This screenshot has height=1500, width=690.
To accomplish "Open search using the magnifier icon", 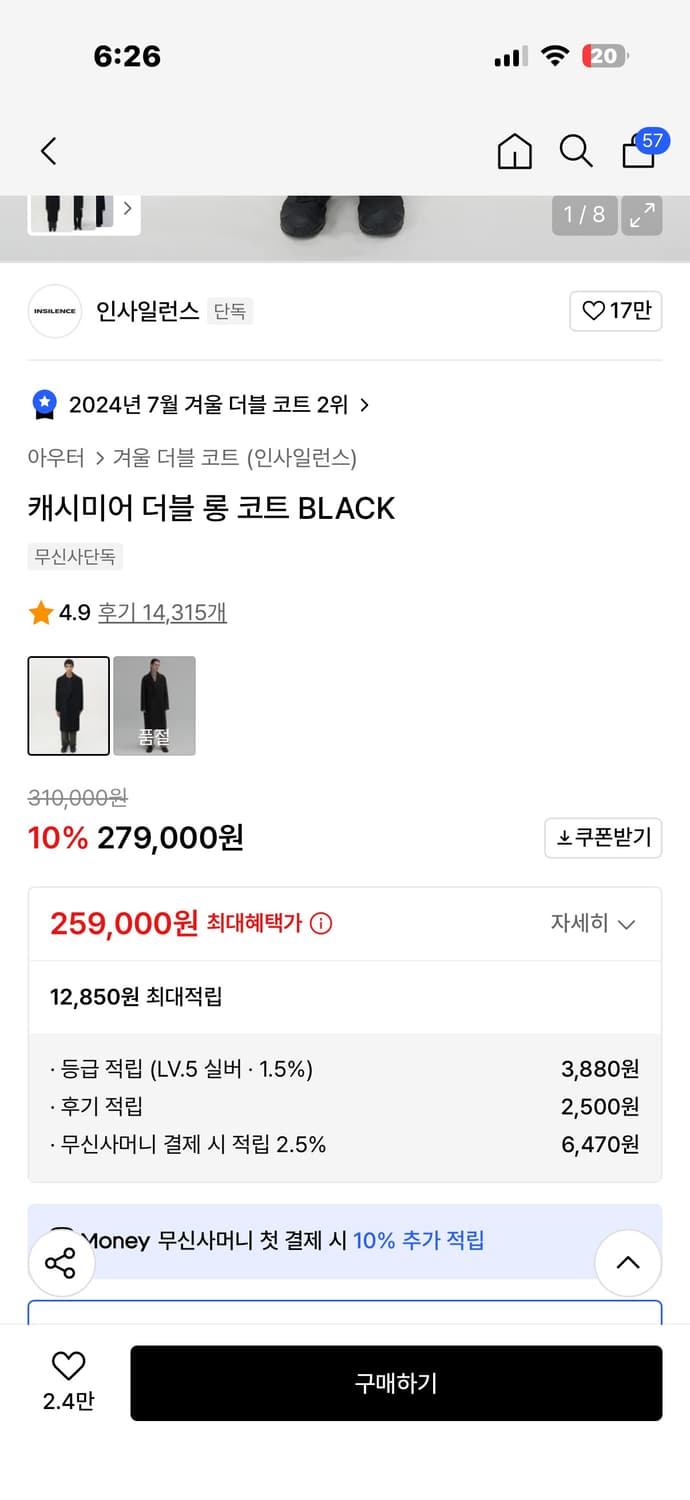I will 576,151.
